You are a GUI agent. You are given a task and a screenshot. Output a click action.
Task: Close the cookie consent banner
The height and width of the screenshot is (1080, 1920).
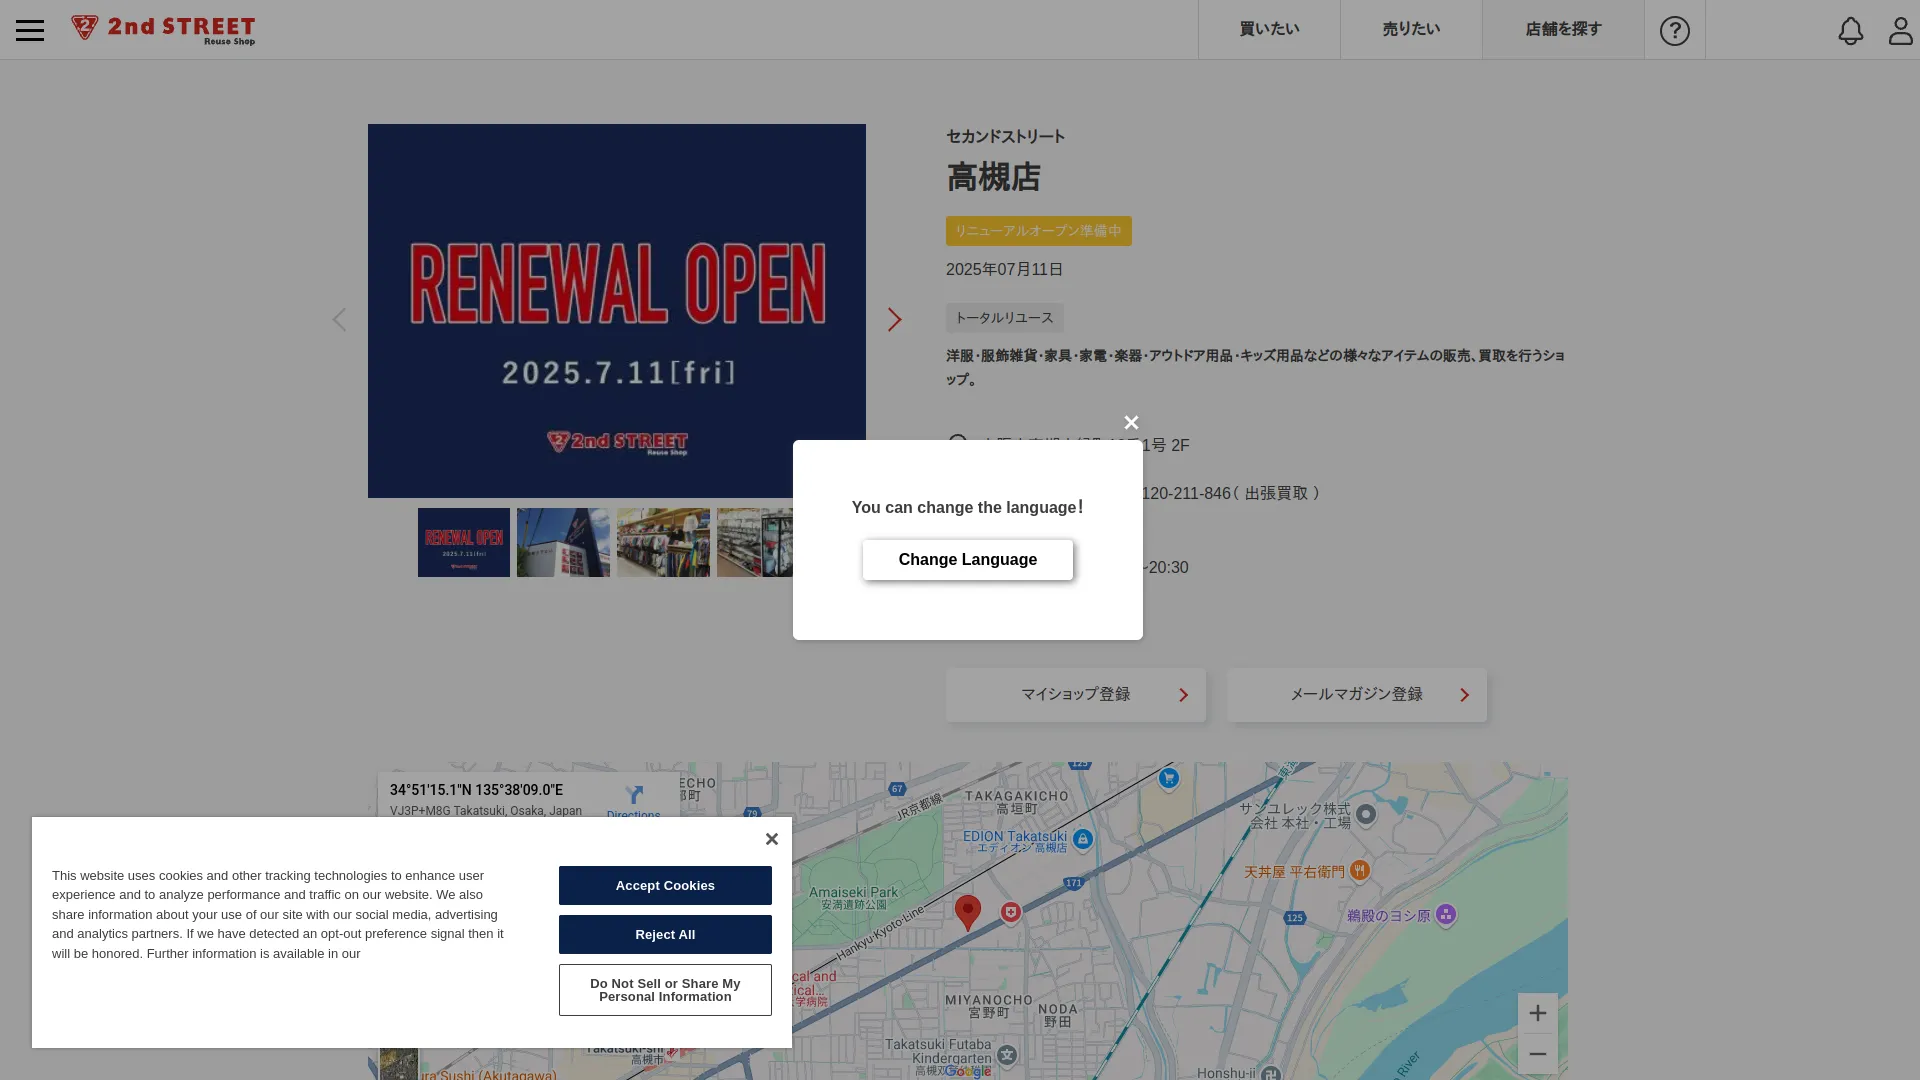pos(771,839)
